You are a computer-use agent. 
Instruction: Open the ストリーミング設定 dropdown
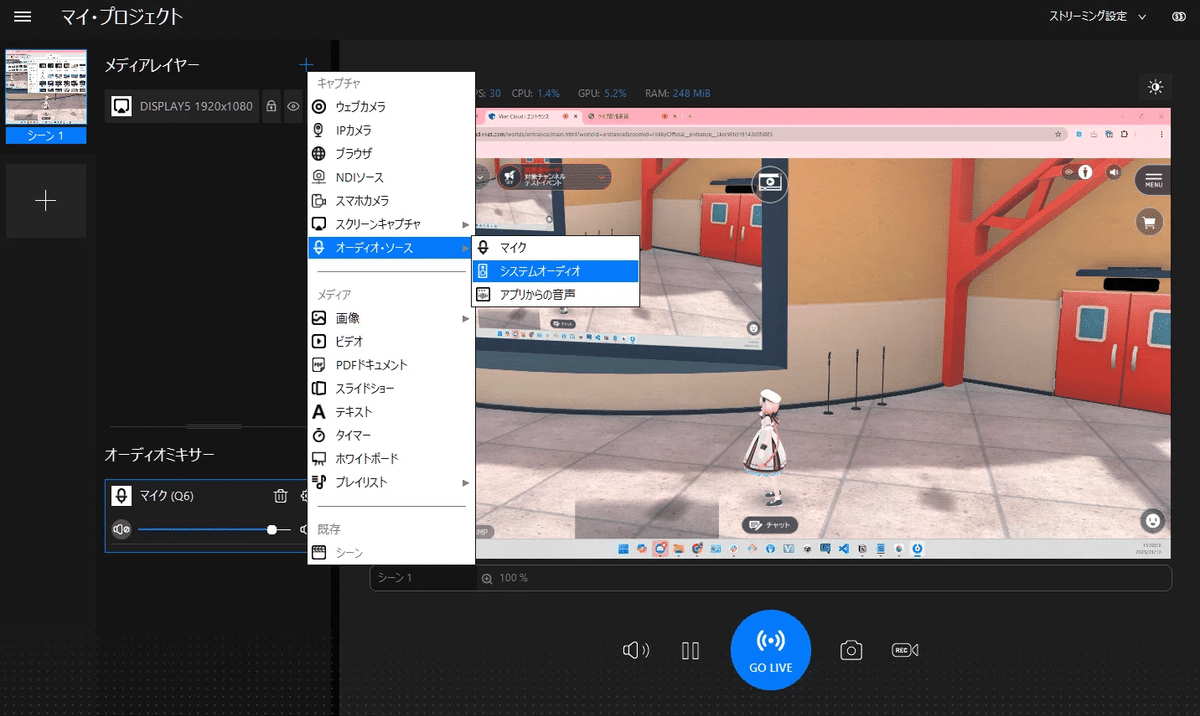pos(1097,17)
